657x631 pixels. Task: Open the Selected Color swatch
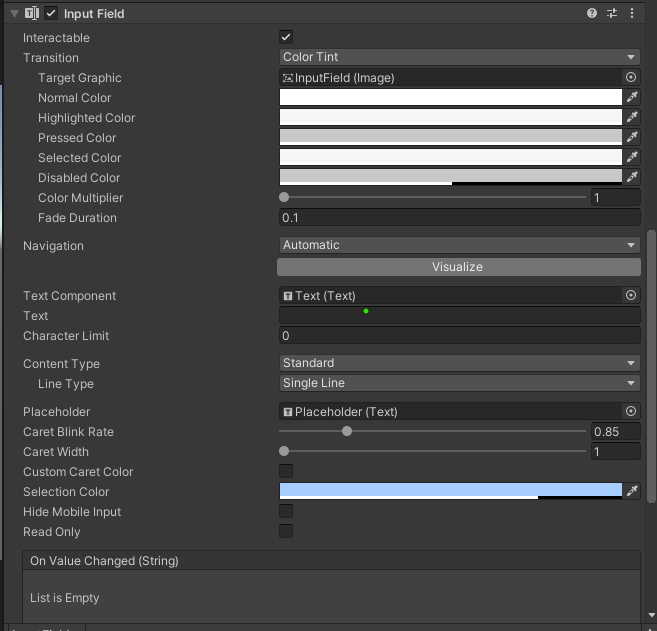point(451,157)
